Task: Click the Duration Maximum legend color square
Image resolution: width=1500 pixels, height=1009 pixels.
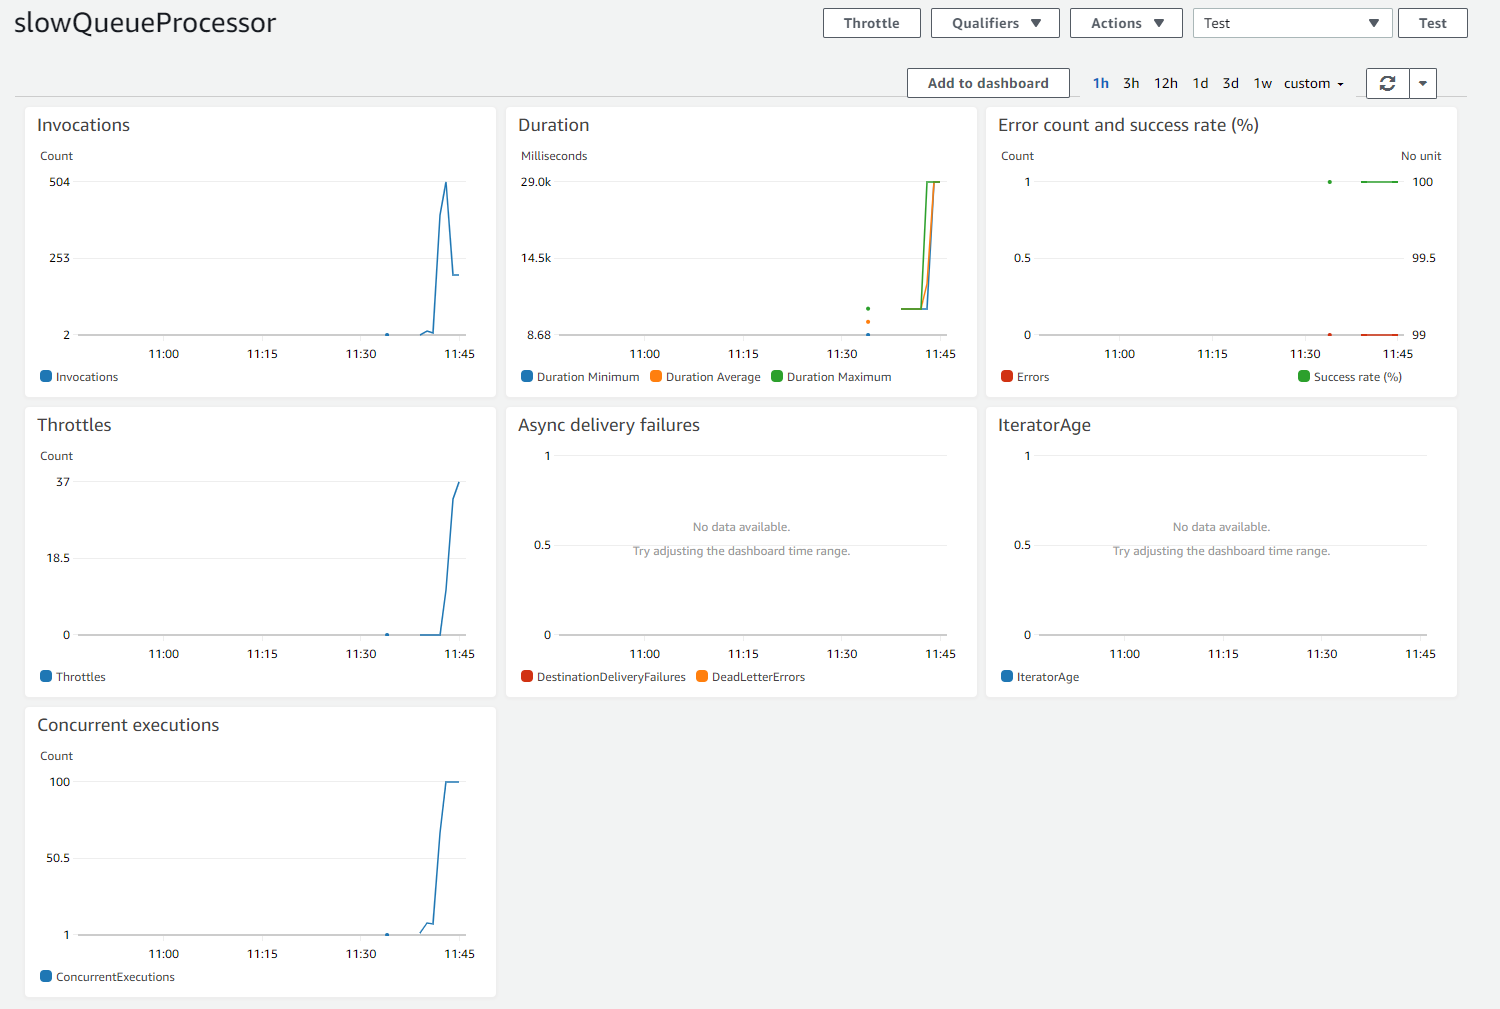Action: click(x=776, y=377)
